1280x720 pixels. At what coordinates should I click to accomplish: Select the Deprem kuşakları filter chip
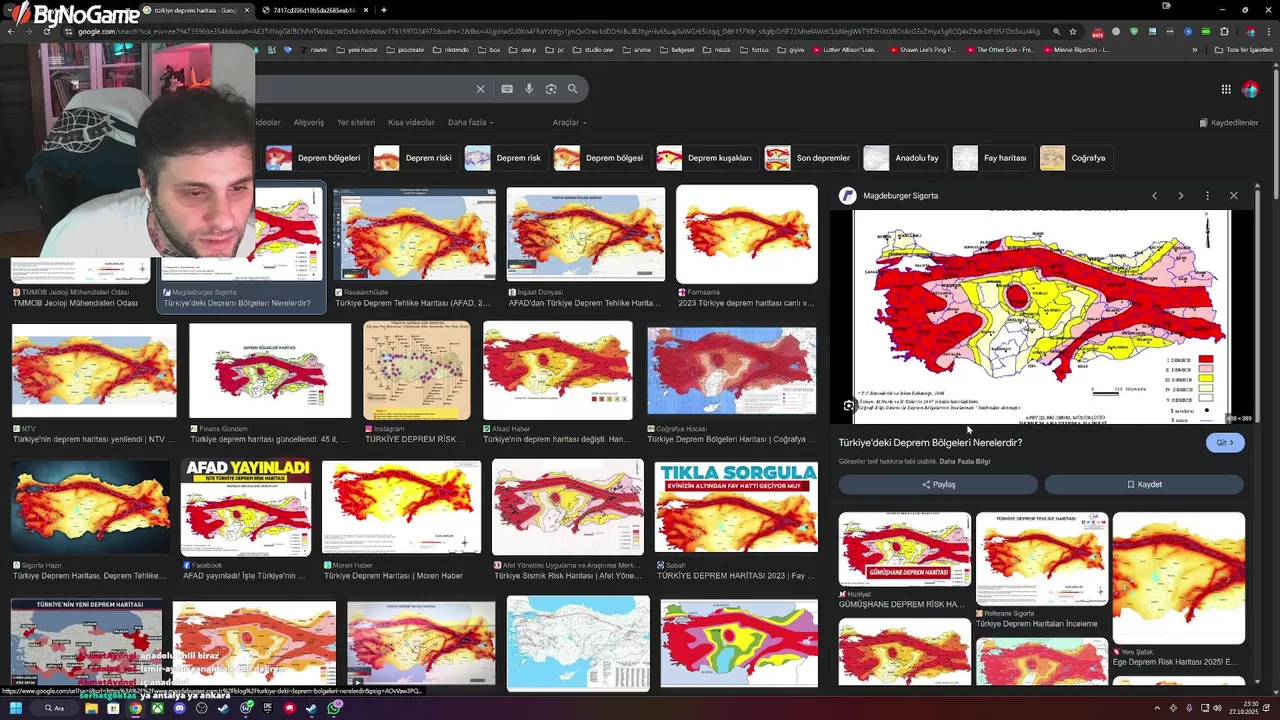pyautogui.click(x=706, y=158)
